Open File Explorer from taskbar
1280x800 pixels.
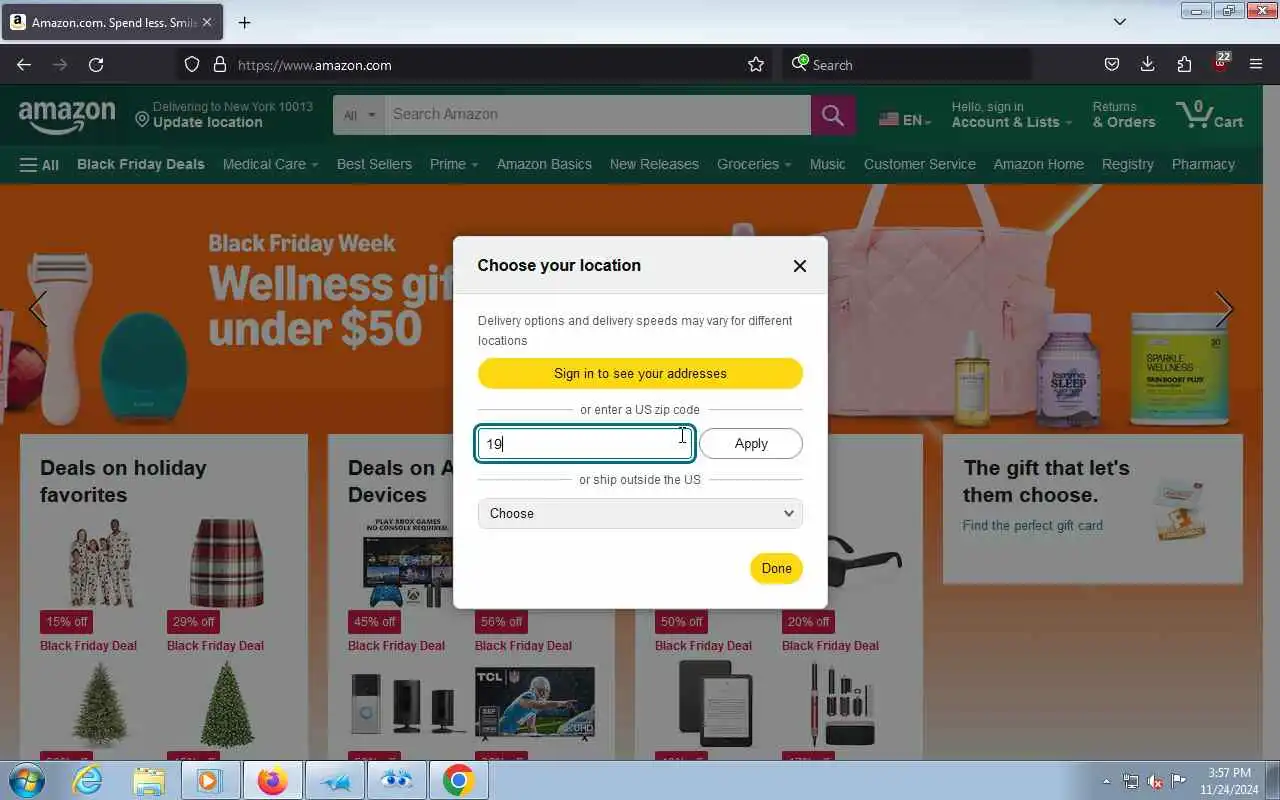149,780
